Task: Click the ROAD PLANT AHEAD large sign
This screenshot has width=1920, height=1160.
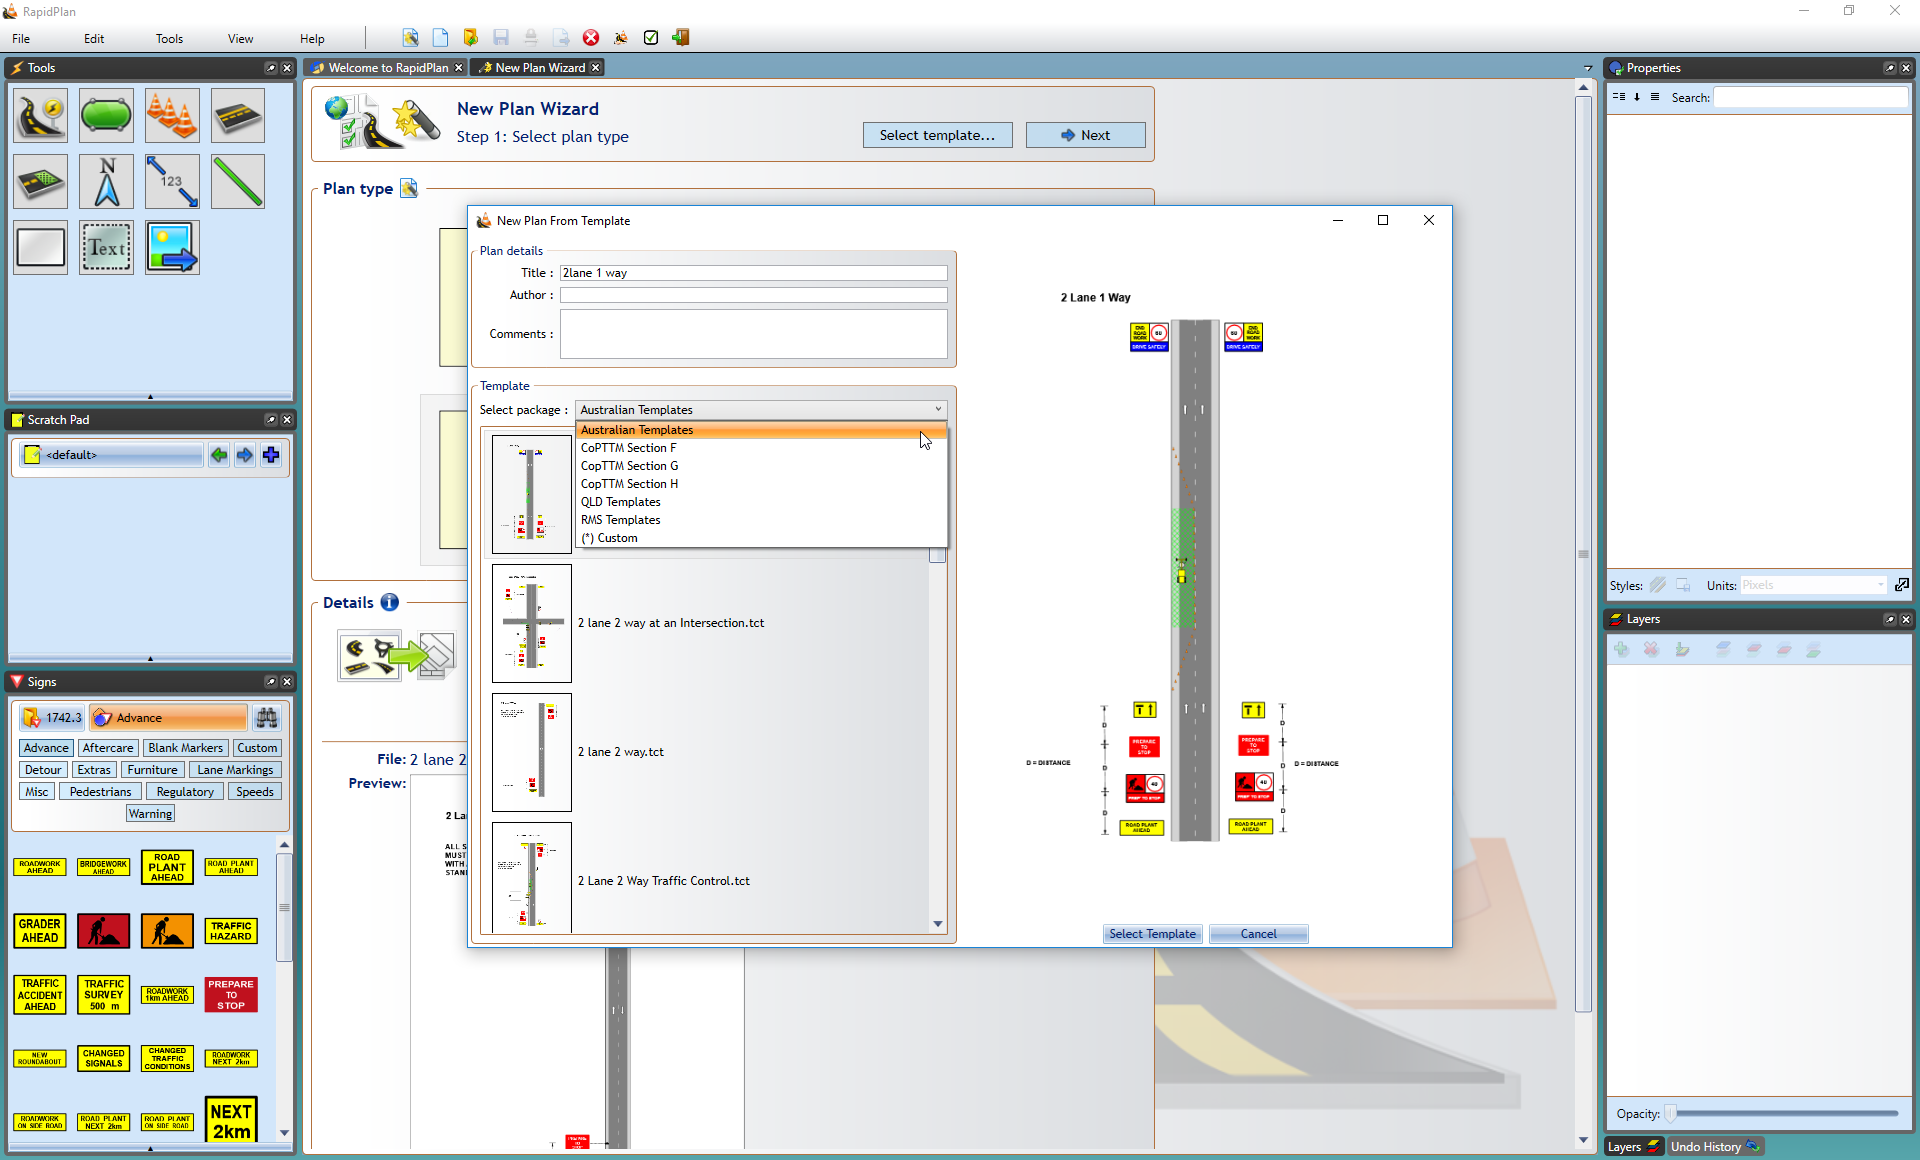Action: click(167, 867)
